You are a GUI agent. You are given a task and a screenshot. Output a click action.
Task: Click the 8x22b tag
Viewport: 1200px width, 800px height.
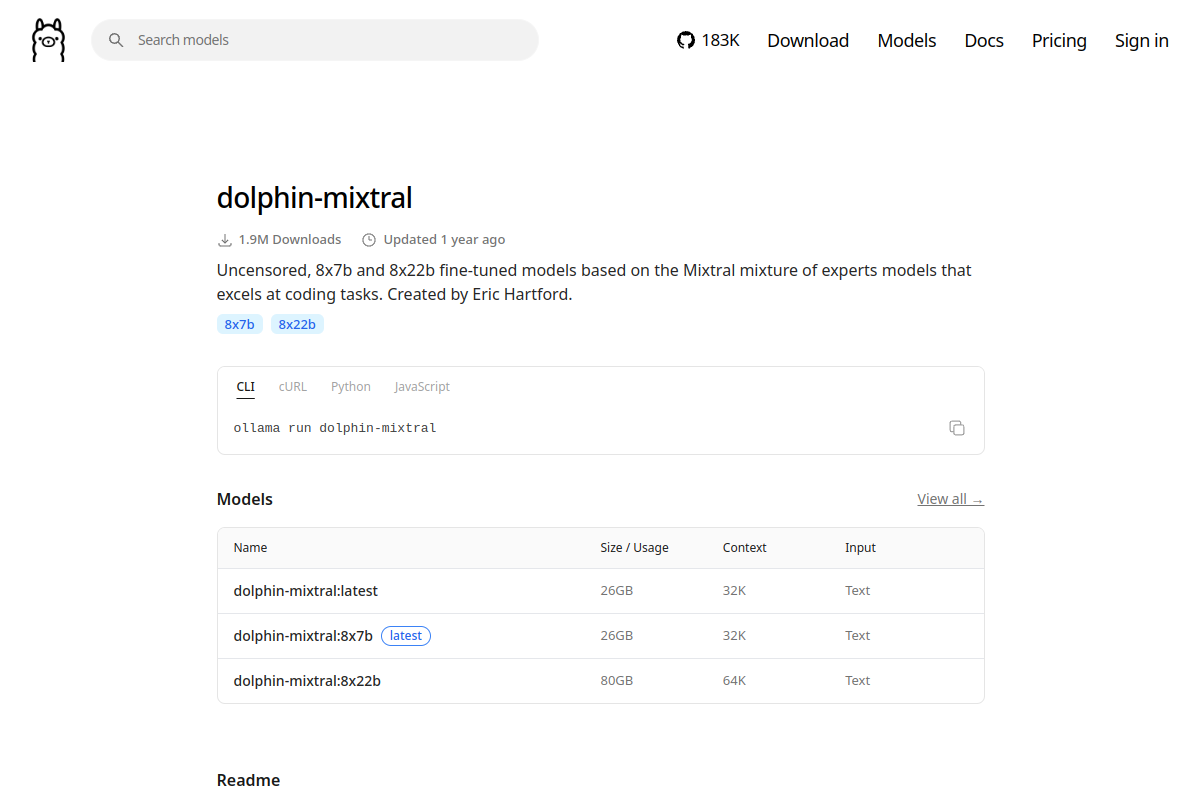click(297, 324)
